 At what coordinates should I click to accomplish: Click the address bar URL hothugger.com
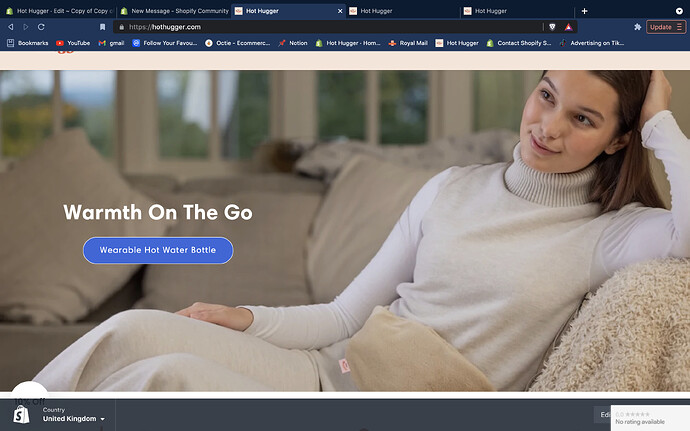click(165, 27)
